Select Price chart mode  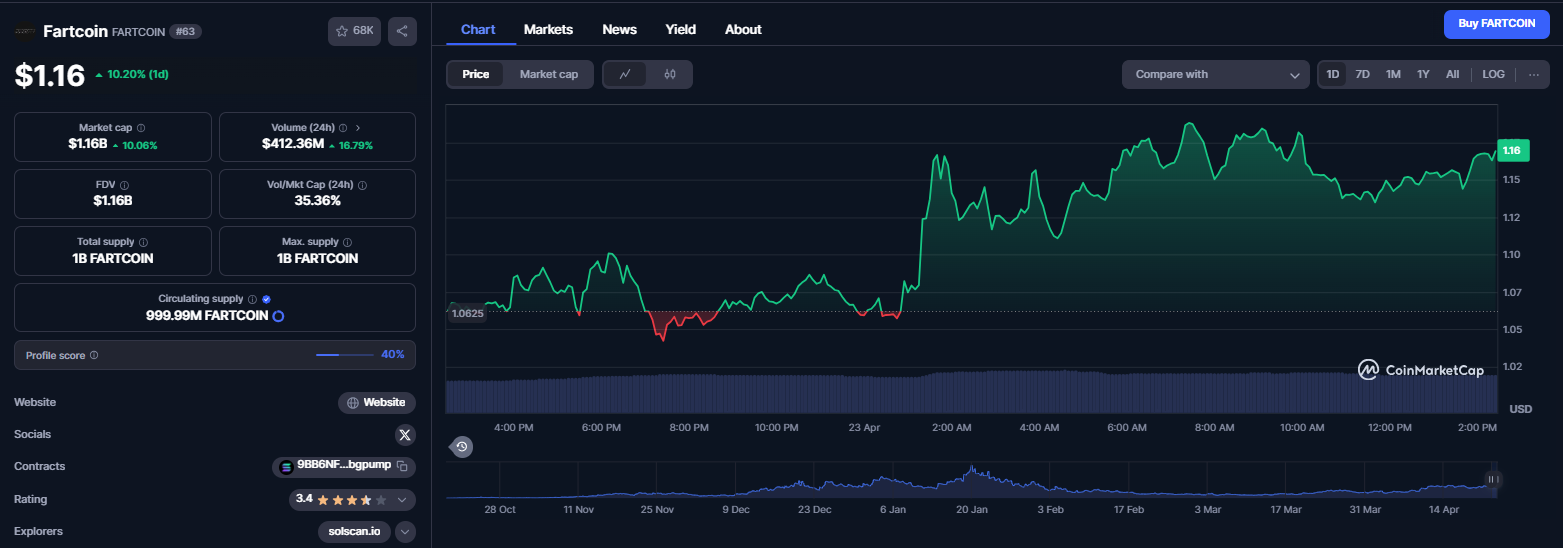point(476,74)
